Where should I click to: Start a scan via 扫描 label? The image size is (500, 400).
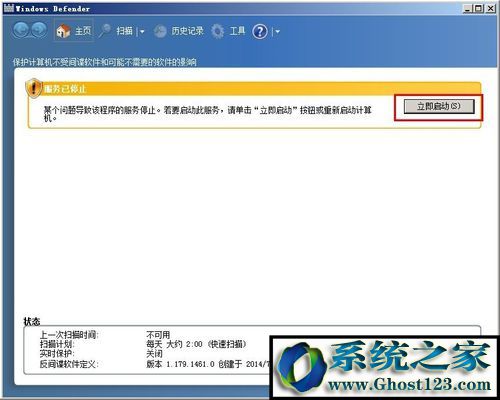[124, 31]
